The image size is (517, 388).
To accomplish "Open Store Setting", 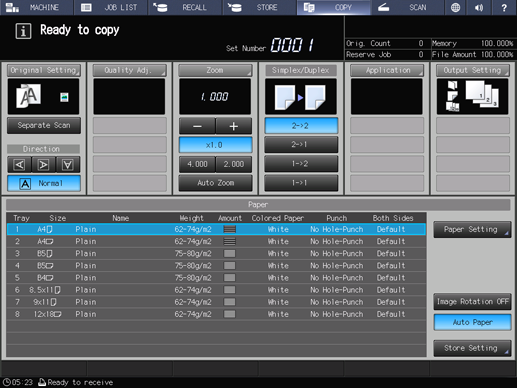I will (472, 348).
